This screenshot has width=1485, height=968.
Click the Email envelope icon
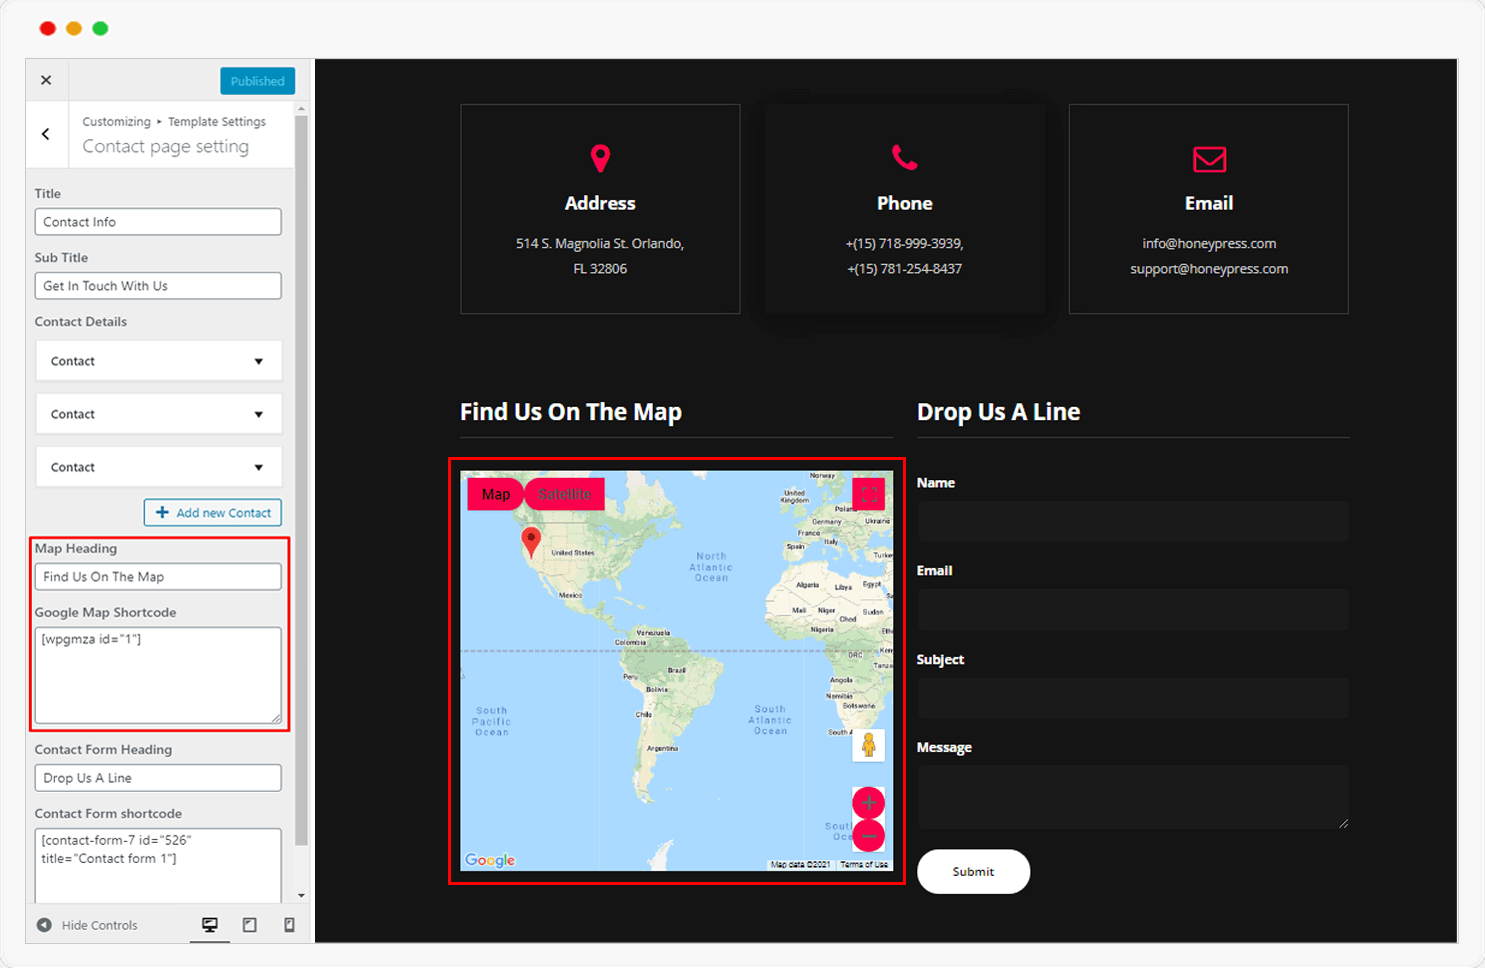pyautogui.click(x=1209, y=159)
